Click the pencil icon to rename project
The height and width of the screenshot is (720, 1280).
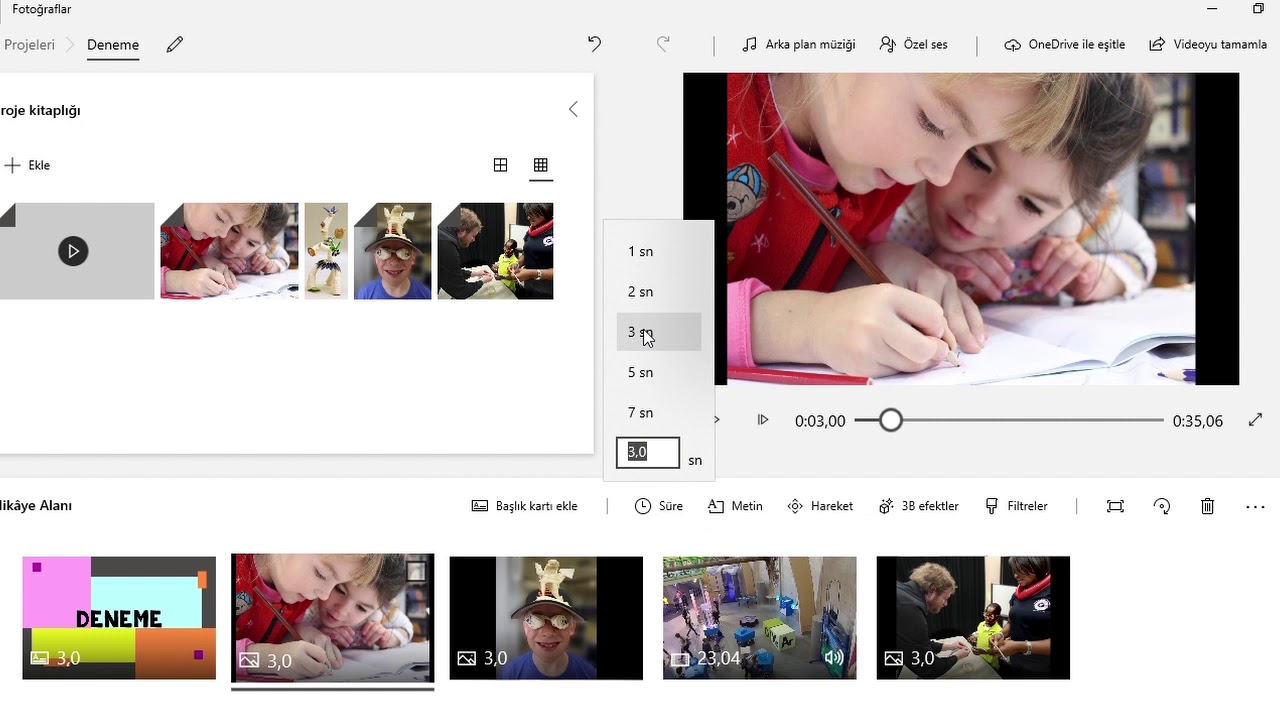point(175,45)
